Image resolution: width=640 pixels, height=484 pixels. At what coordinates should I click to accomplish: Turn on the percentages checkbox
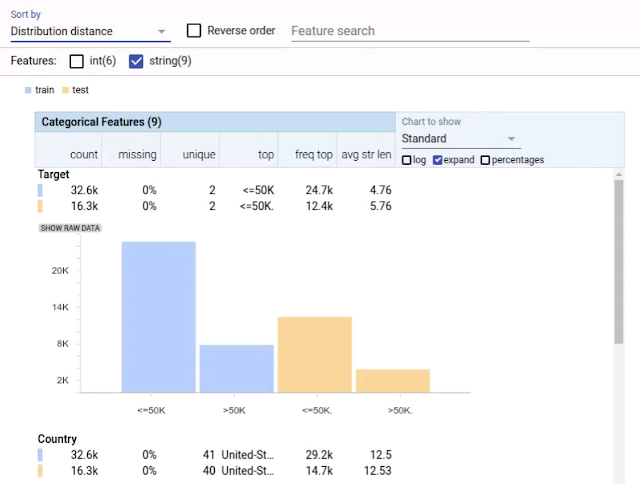click(486, 160)
